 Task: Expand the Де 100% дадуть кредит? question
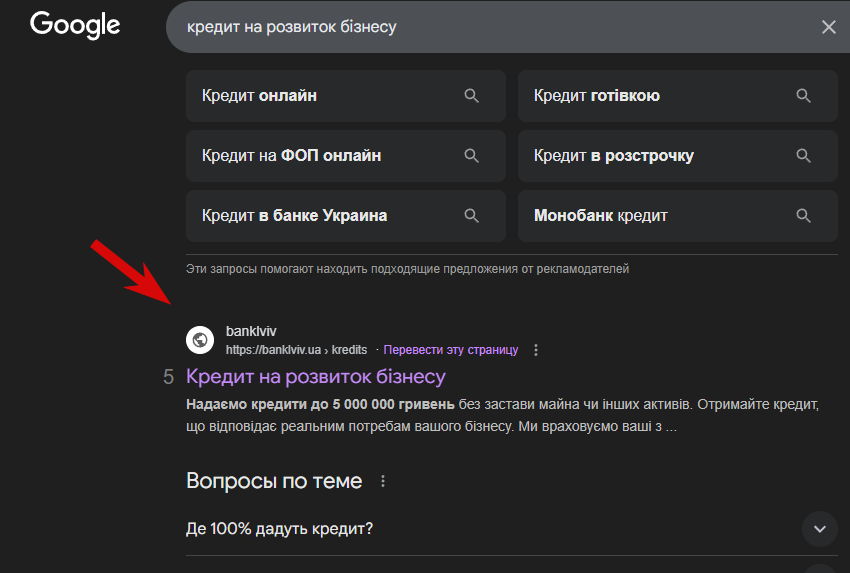pyautogui.click(x=512, y=529)
